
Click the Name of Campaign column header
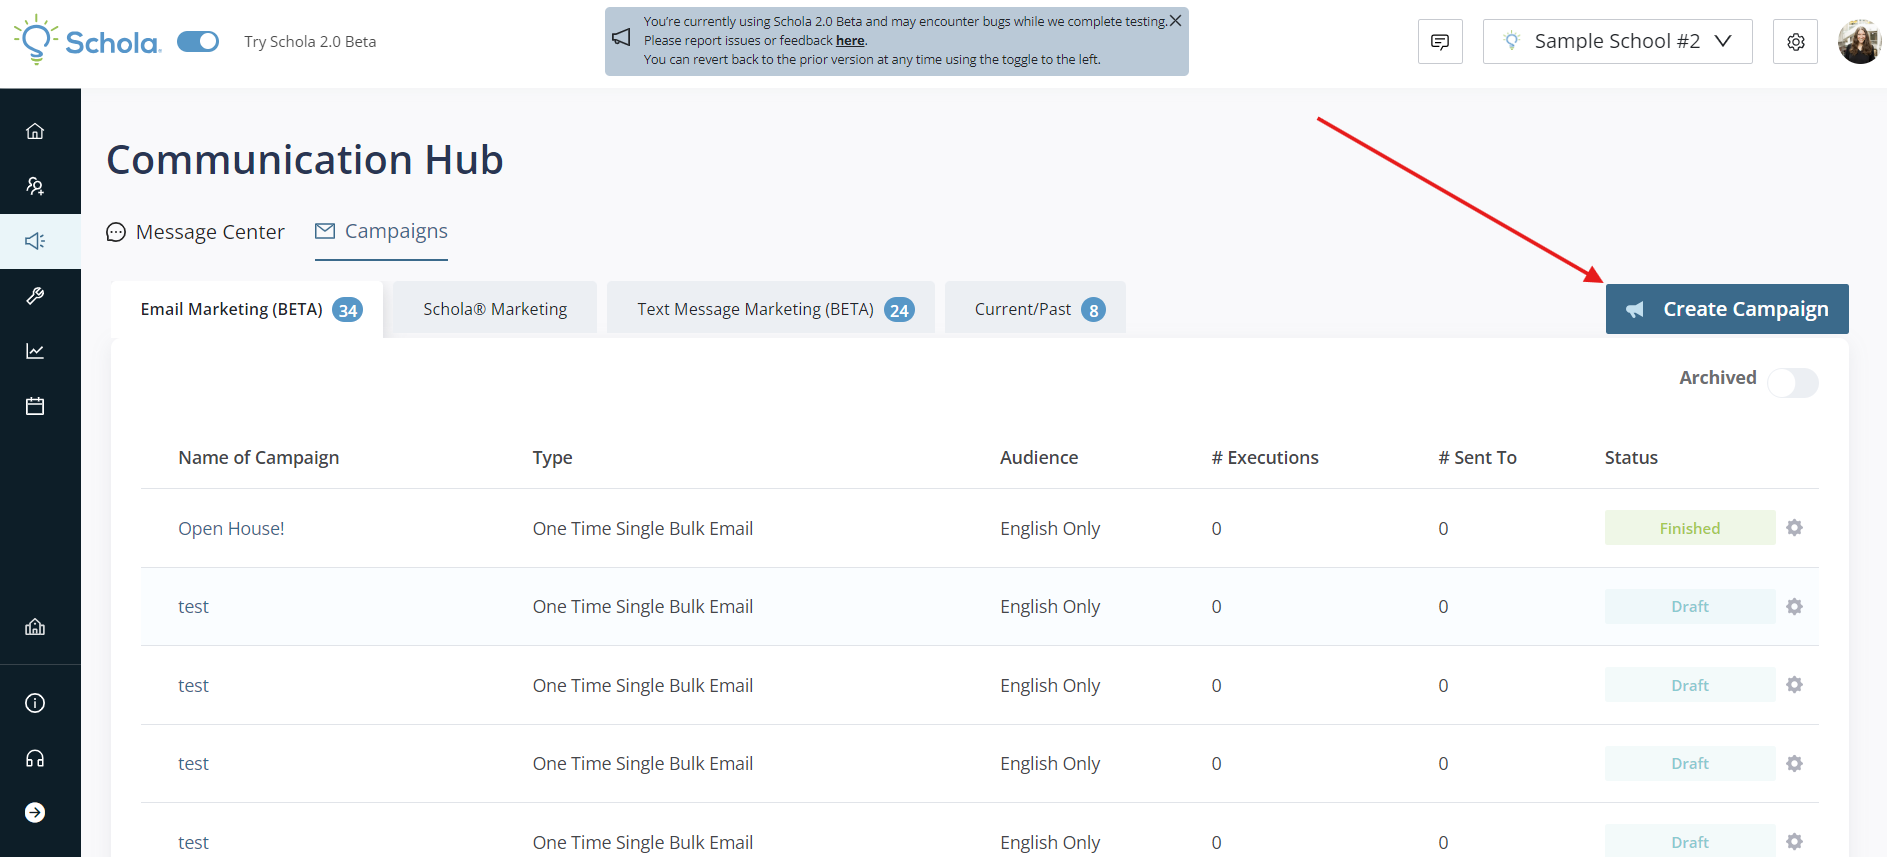point(258,457)
